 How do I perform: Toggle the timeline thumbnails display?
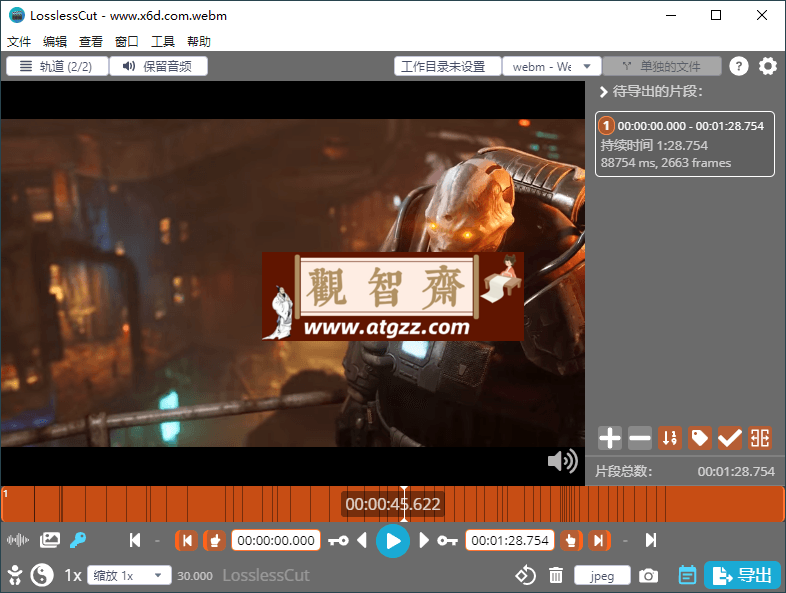tap(50, 540)
